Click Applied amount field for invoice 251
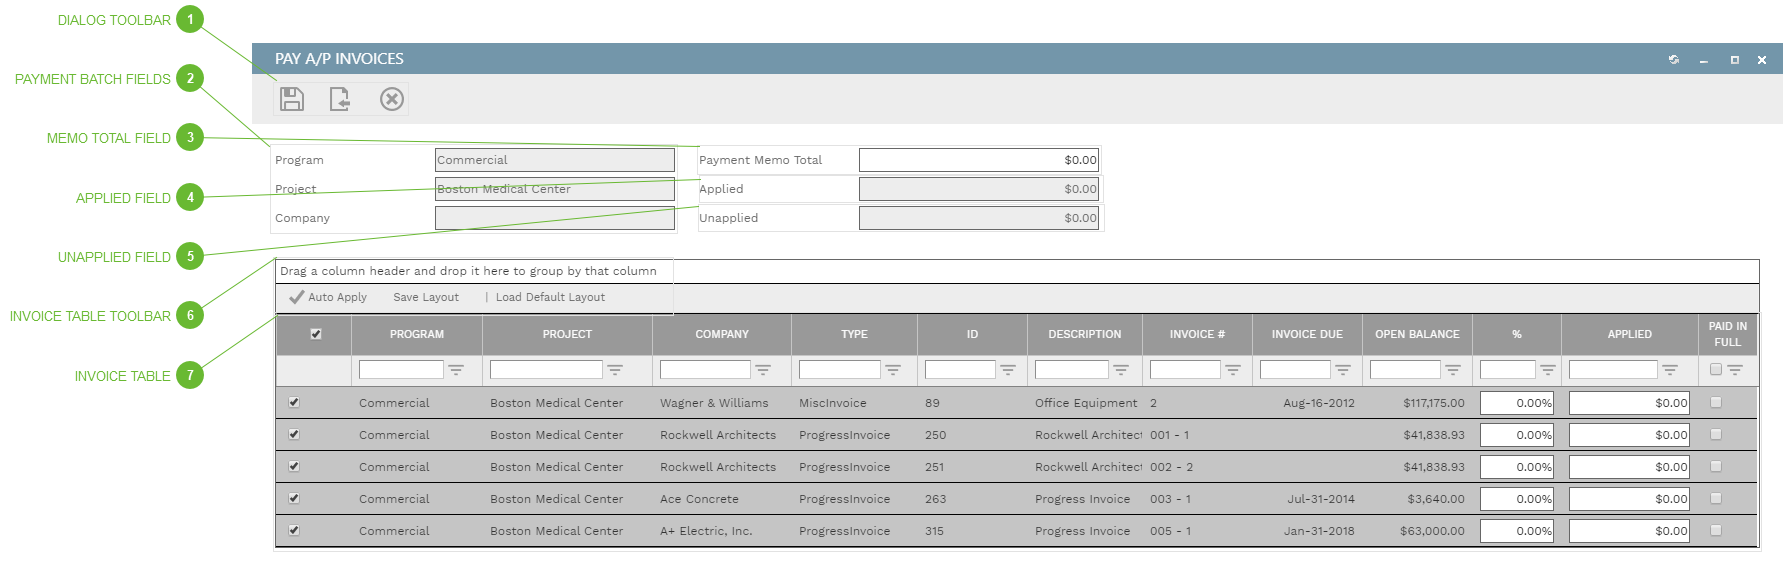 1629,467
